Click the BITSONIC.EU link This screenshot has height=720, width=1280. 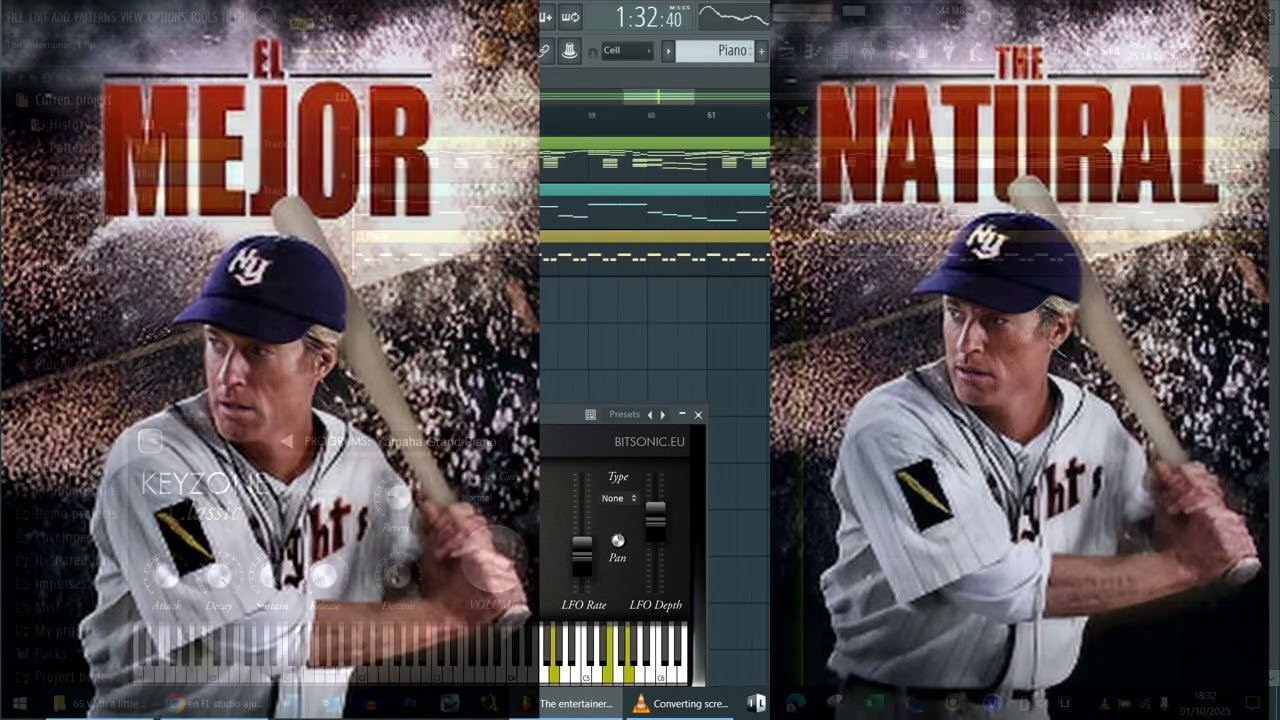coord(650,441)
